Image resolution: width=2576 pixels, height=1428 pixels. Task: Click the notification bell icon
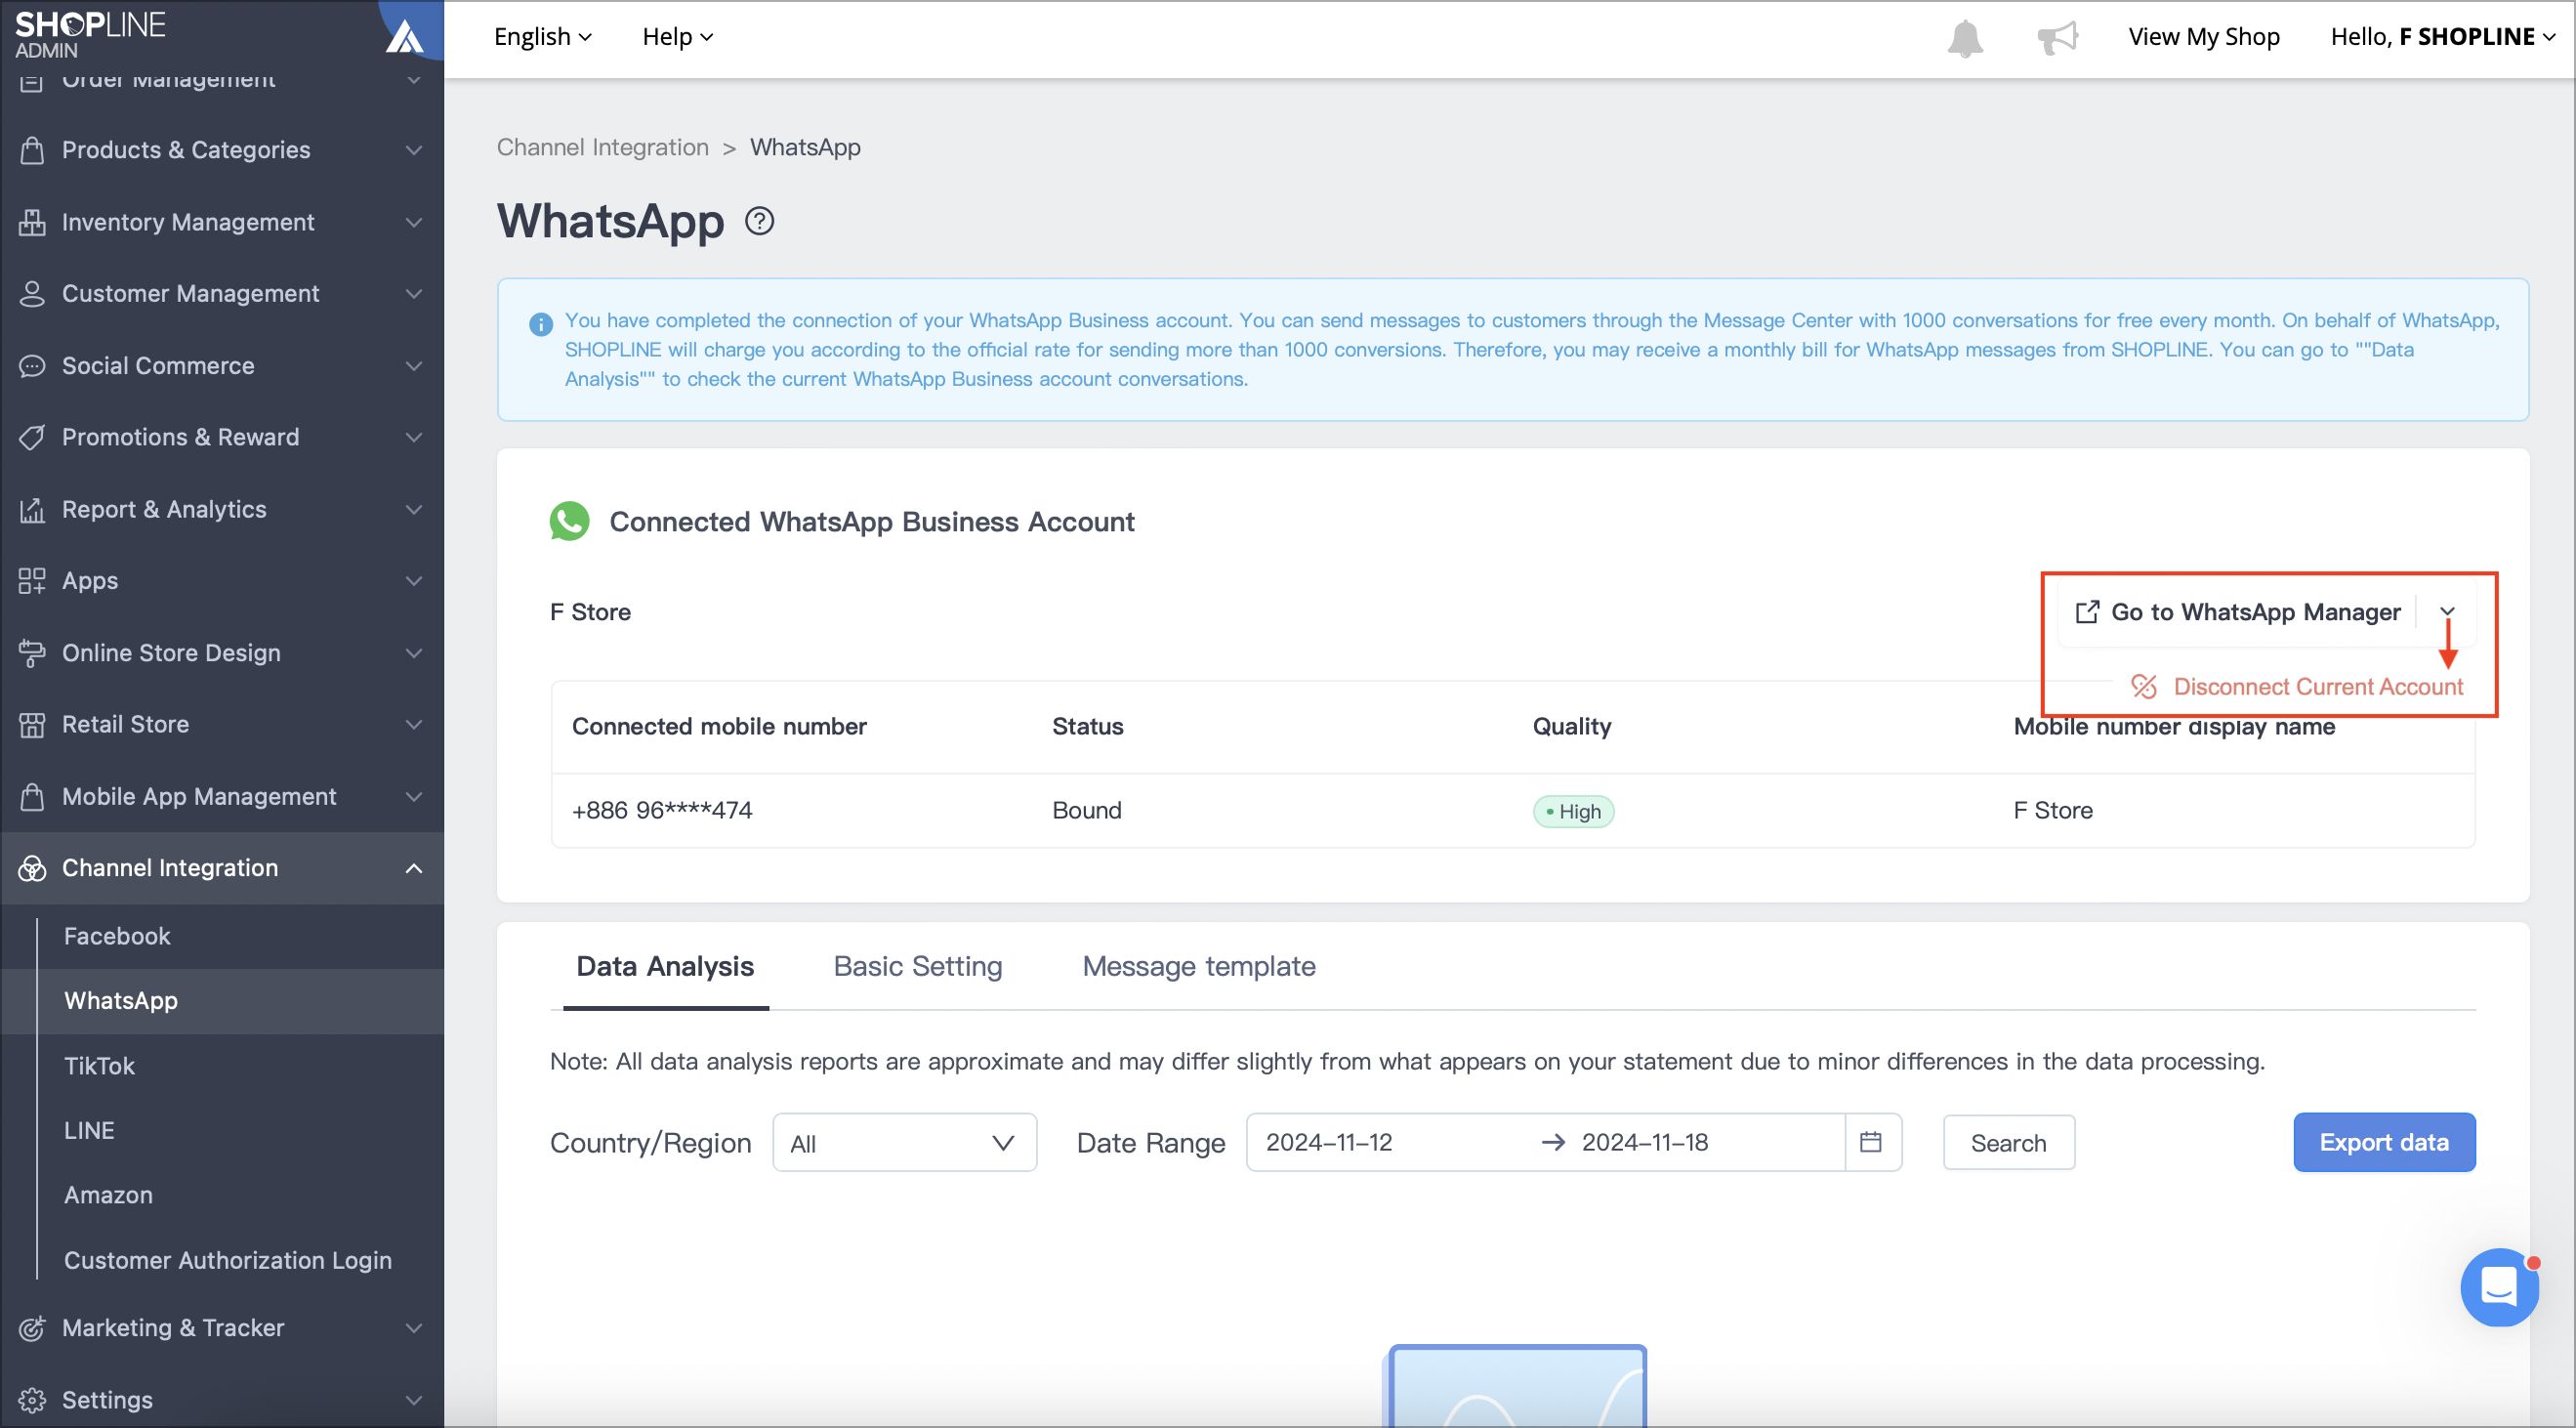pyautogui.click(x=1965, y=38)
